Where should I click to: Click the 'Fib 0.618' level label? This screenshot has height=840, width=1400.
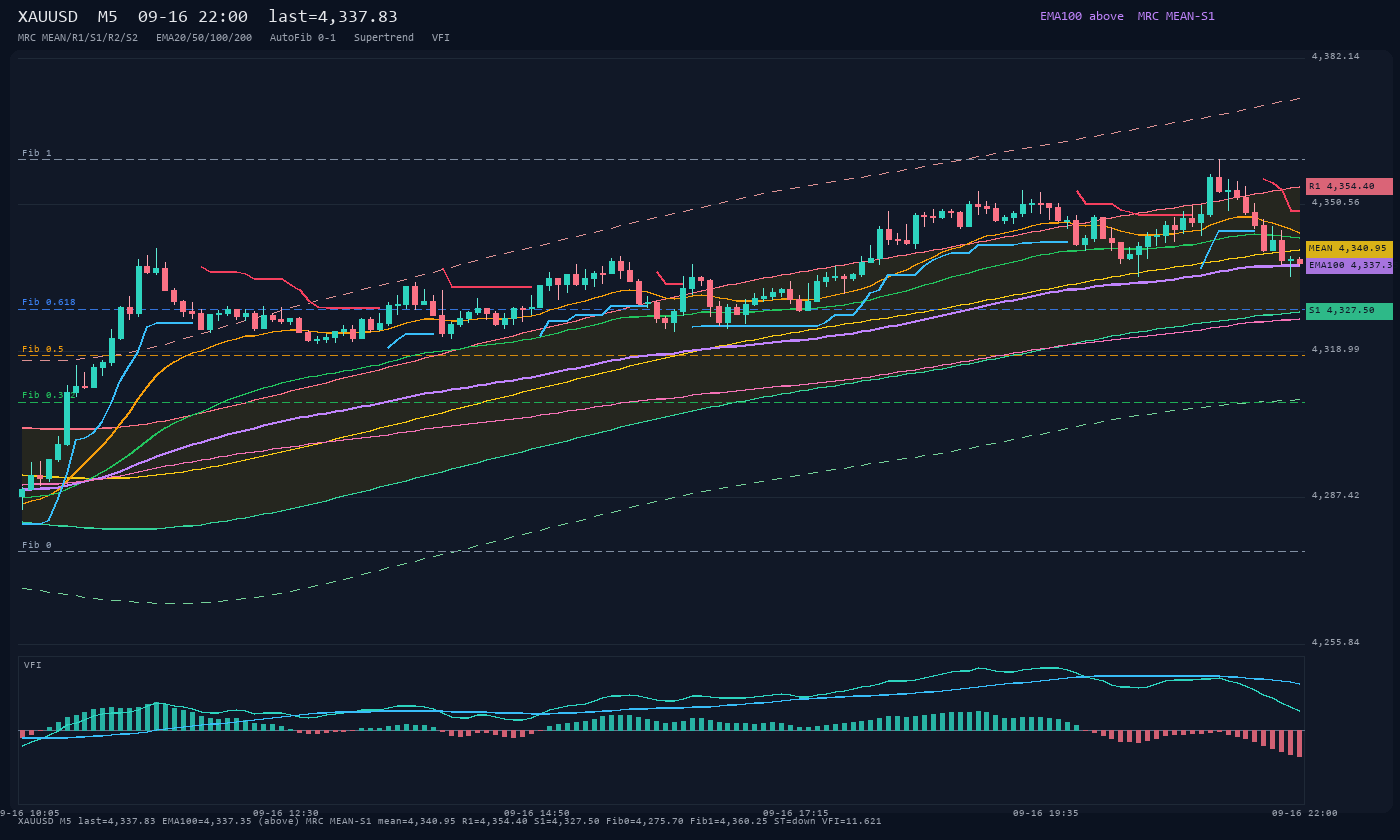pyautogui.click(x=49, y=302)
